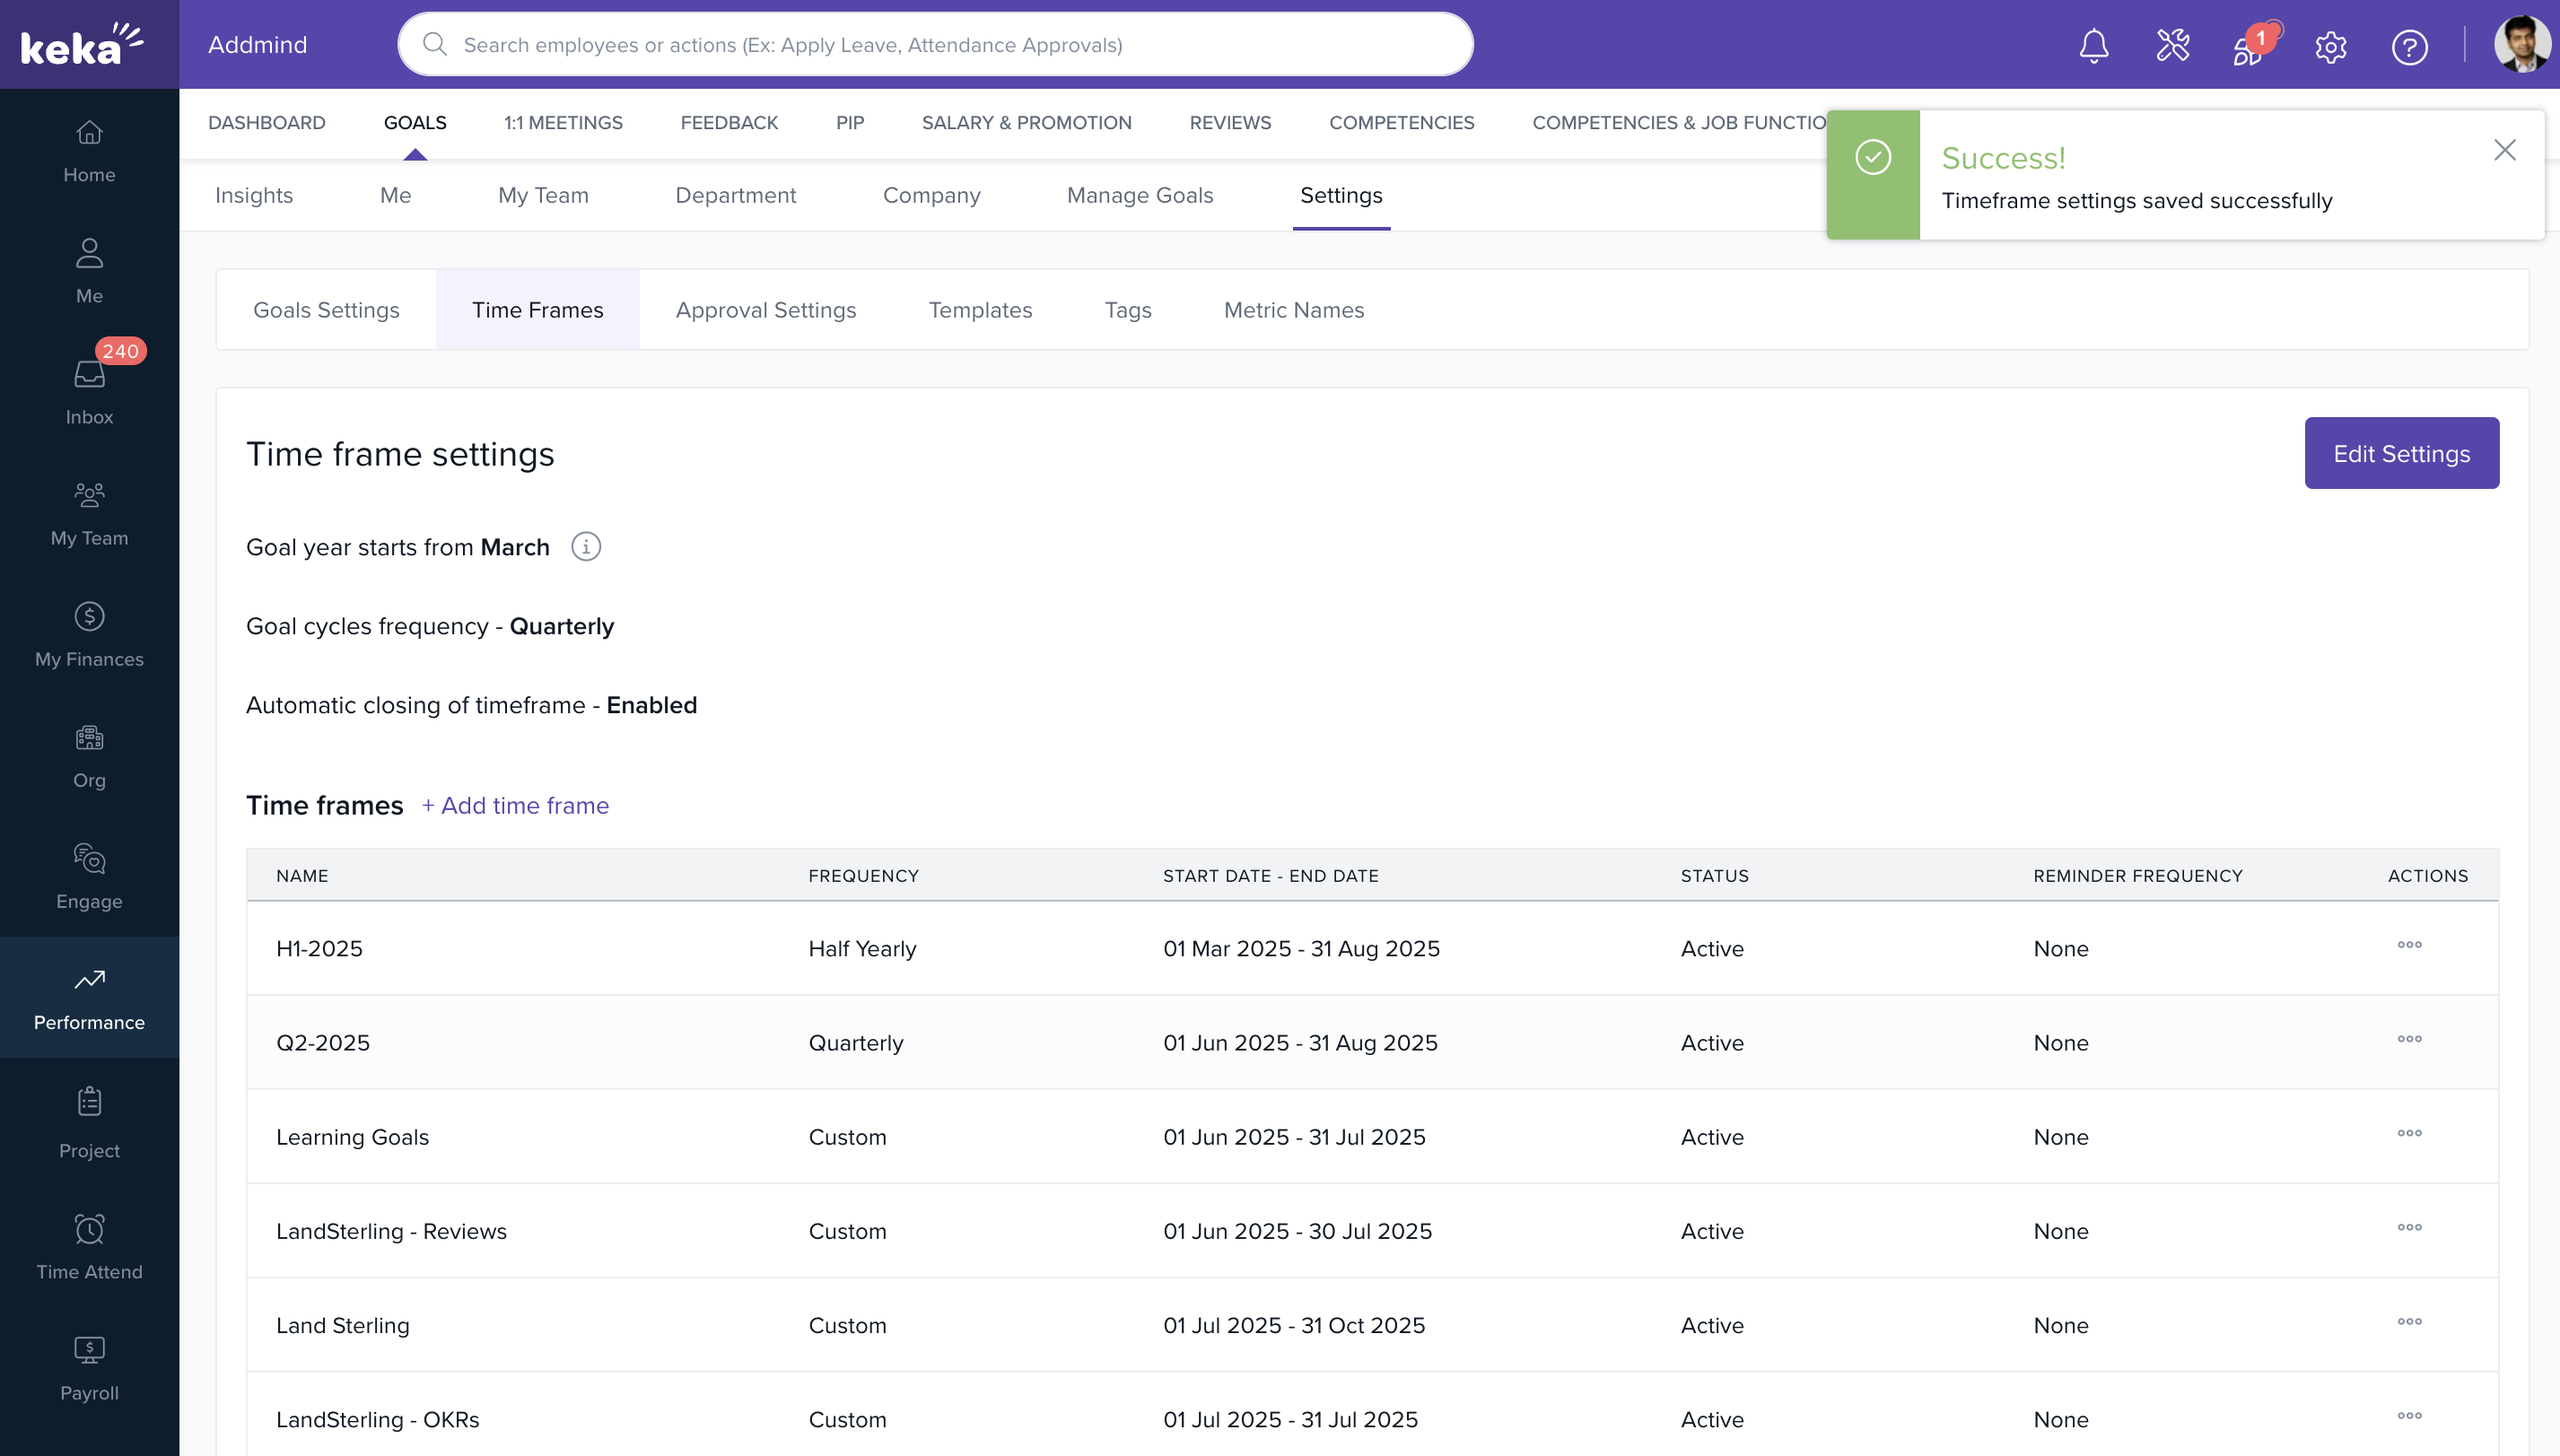Open the settings gear icon in header
Viewport: 2560px width, 1456px height.
pos(2330,46)
